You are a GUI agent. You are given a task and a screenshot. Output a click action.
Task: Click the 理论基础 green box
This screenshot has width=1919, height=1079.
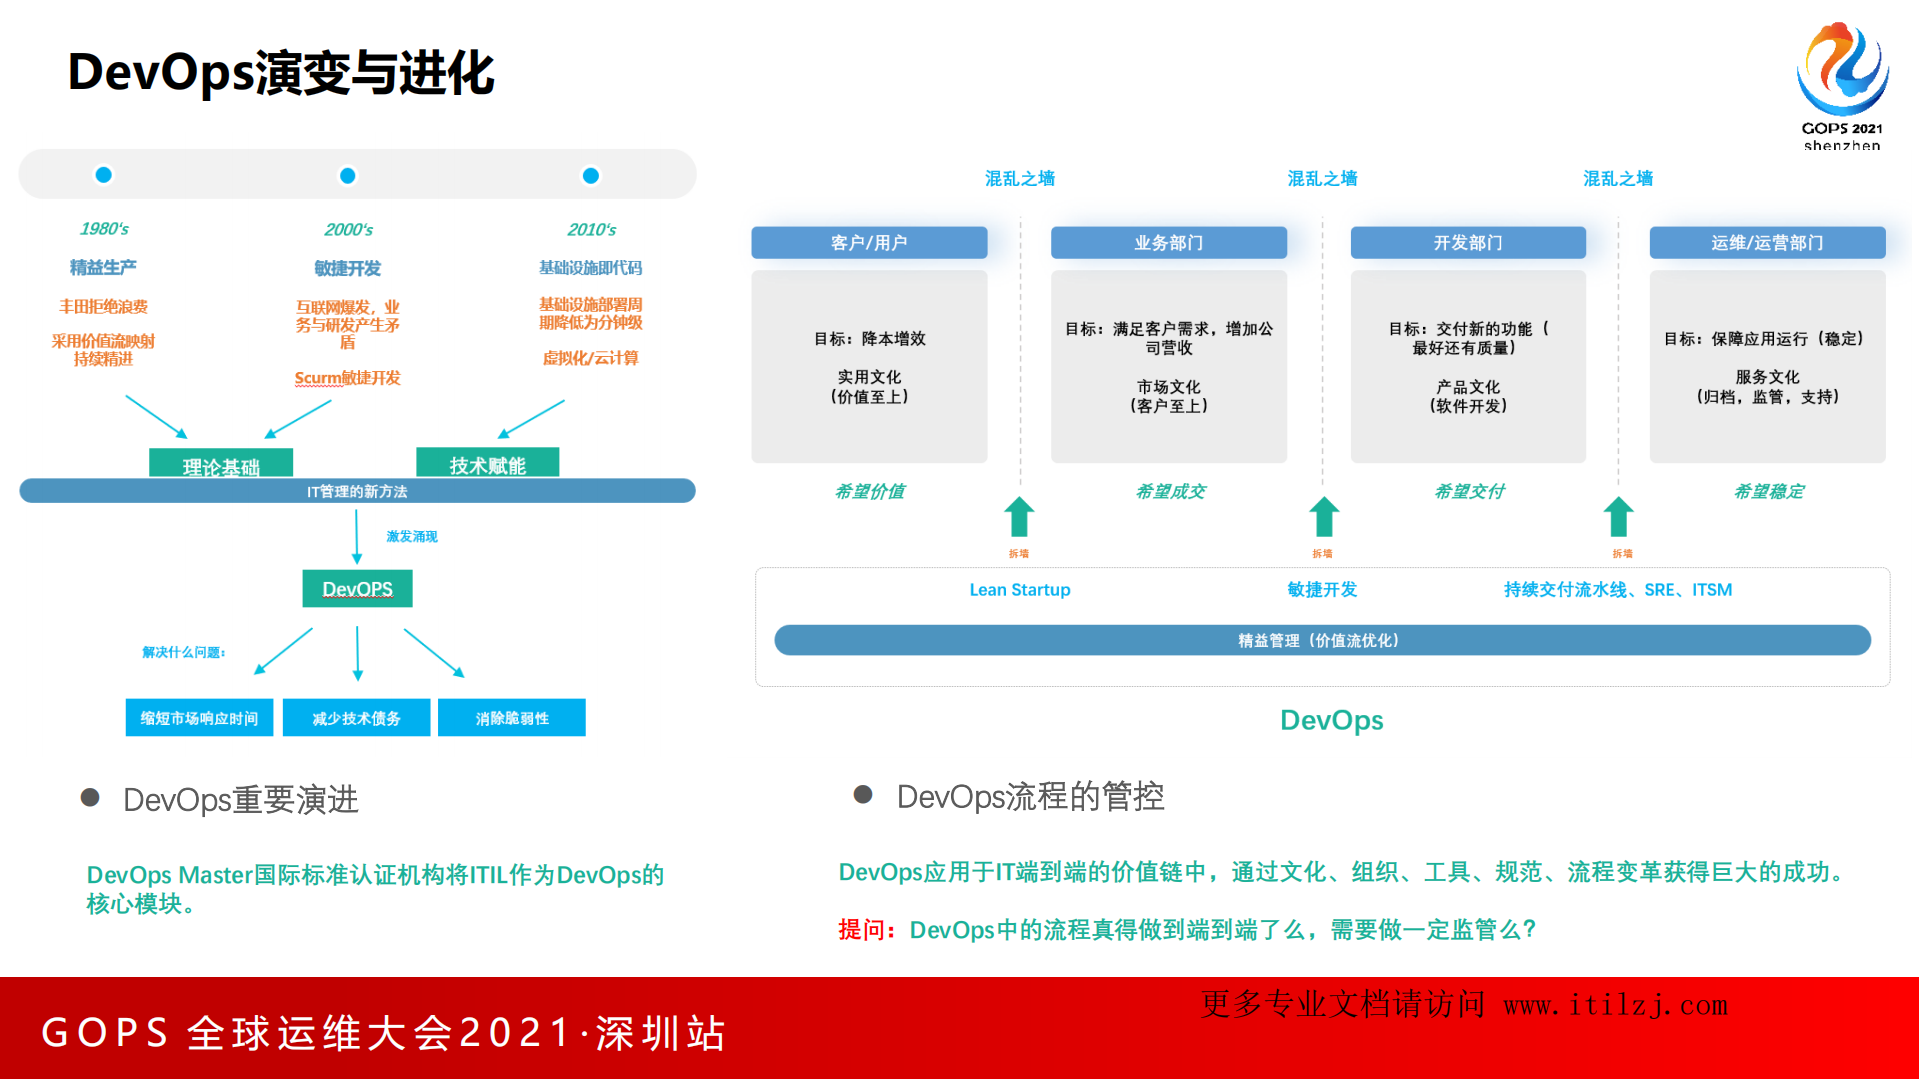pos(221,461)
